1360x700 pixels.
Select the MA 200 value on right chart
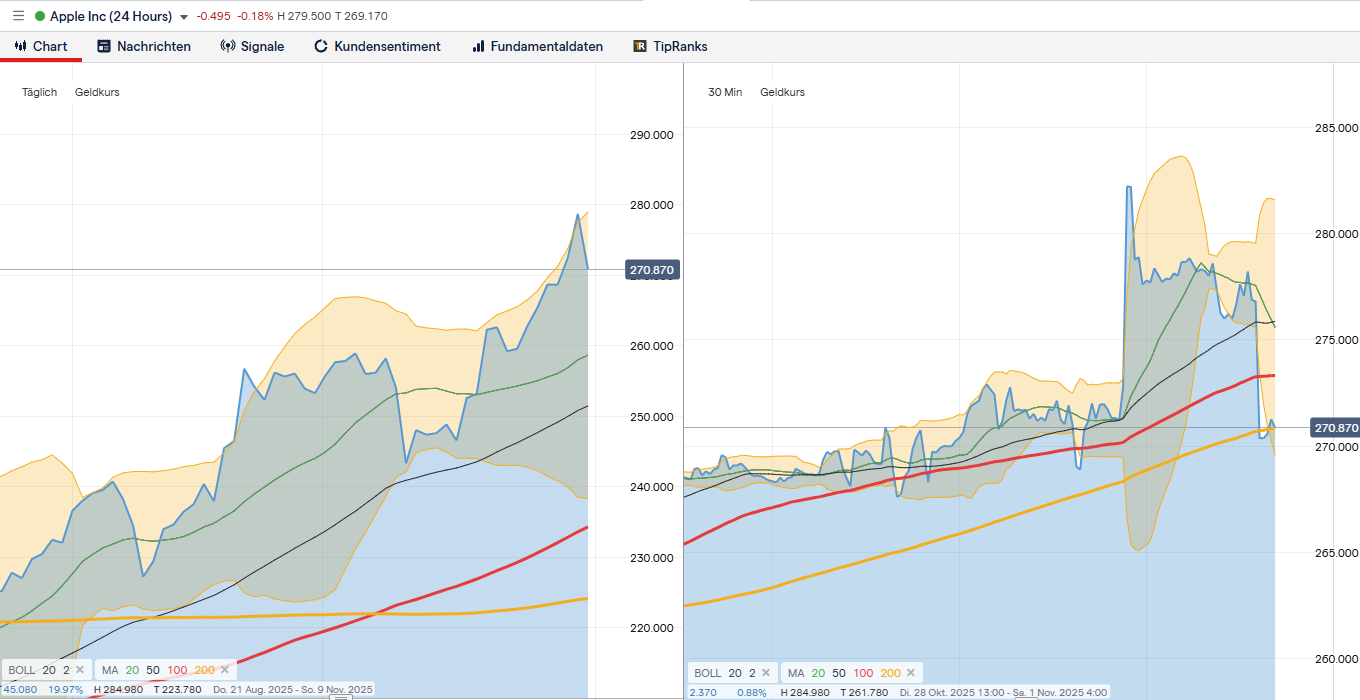890,673
